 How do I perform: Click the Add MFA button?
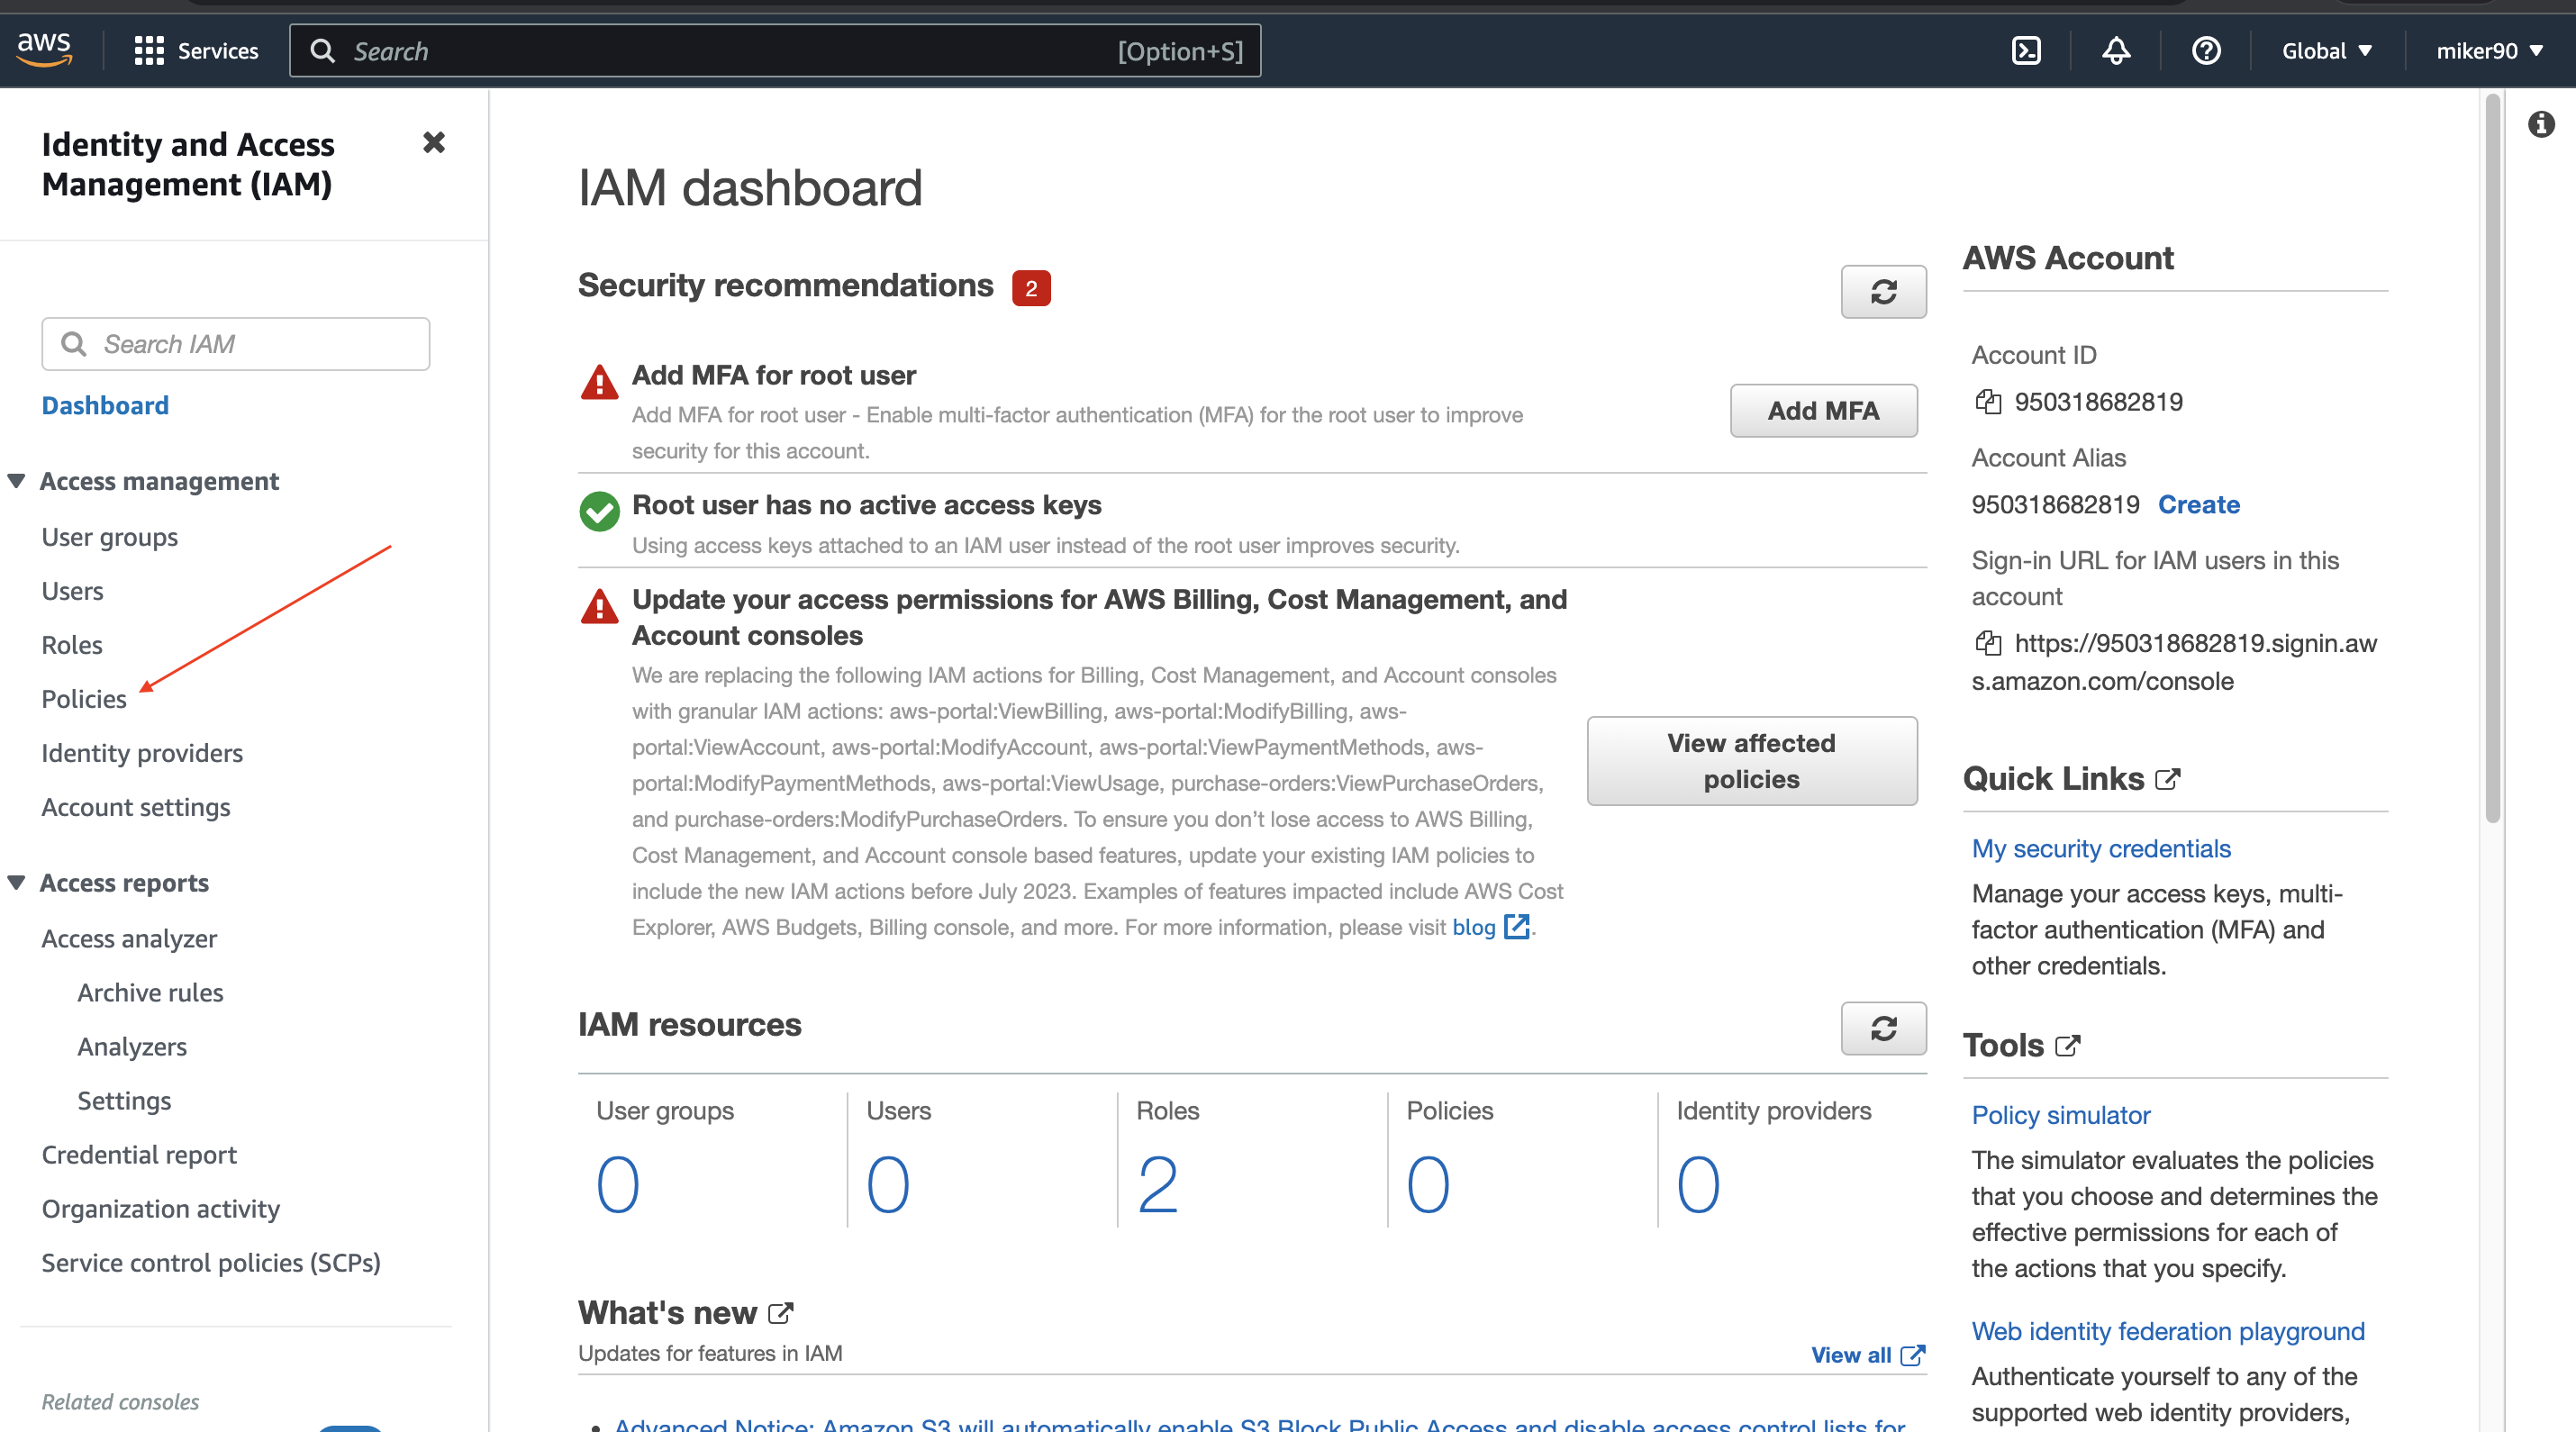pos(1823,411)
